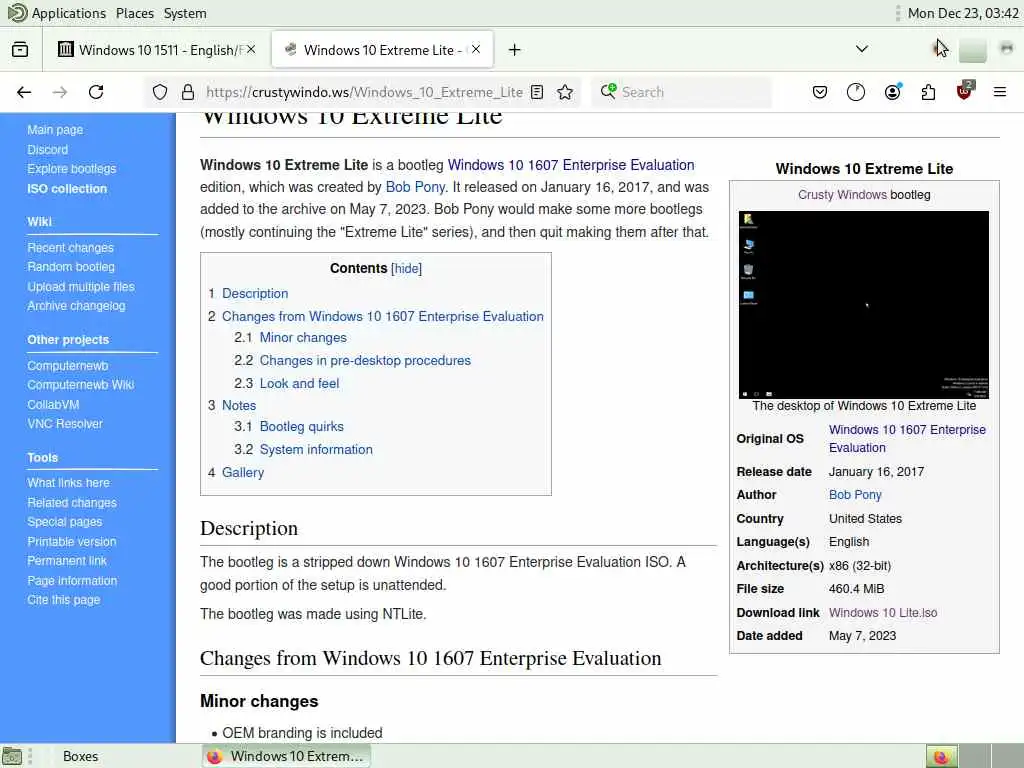Open the tracking protection shield icon
1024x768 pixels.
[160, 92]
